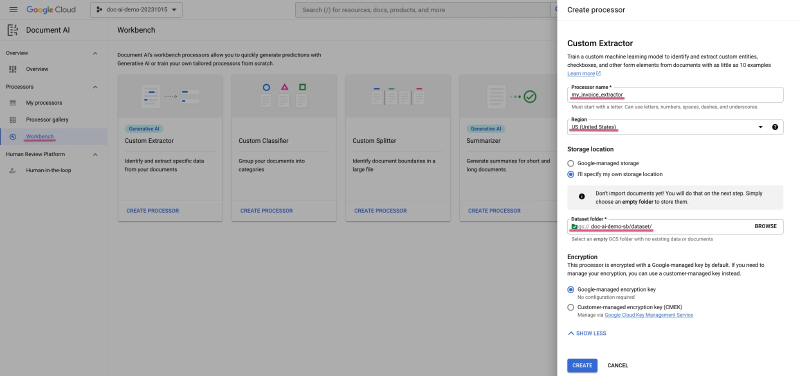Click the info icon in the notice
The width and height of the screenshot is (800, 376).
582,196
